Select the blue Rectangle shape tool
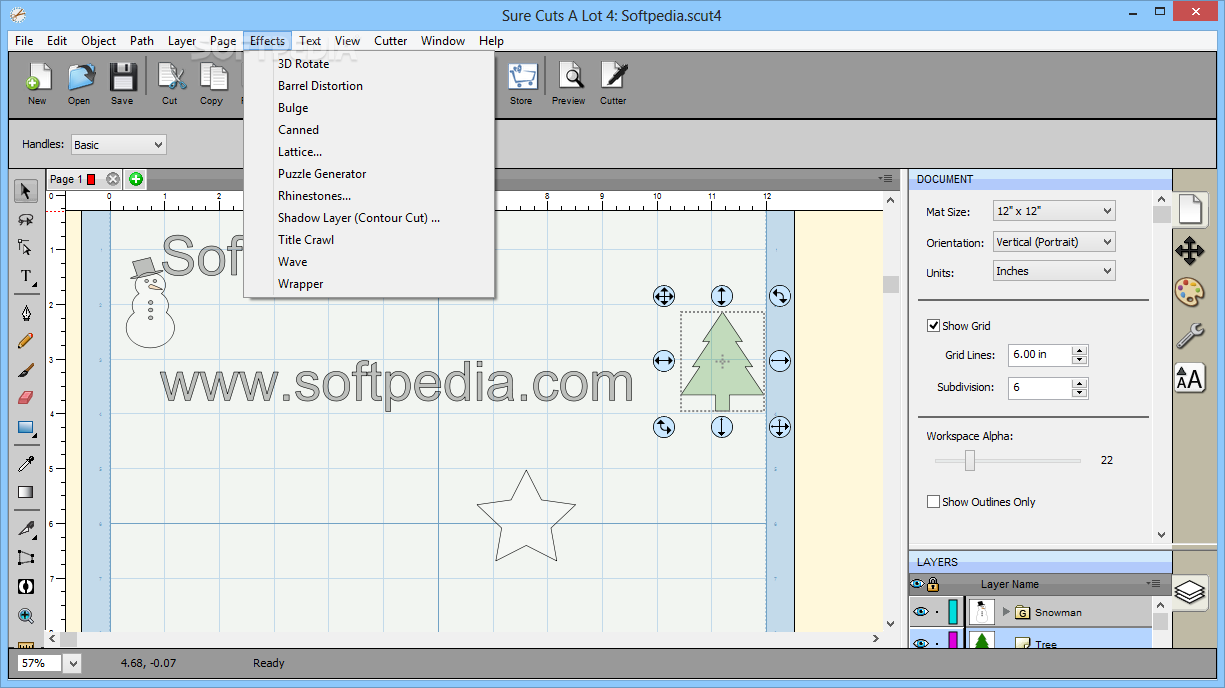 click(x=26, y=428)
